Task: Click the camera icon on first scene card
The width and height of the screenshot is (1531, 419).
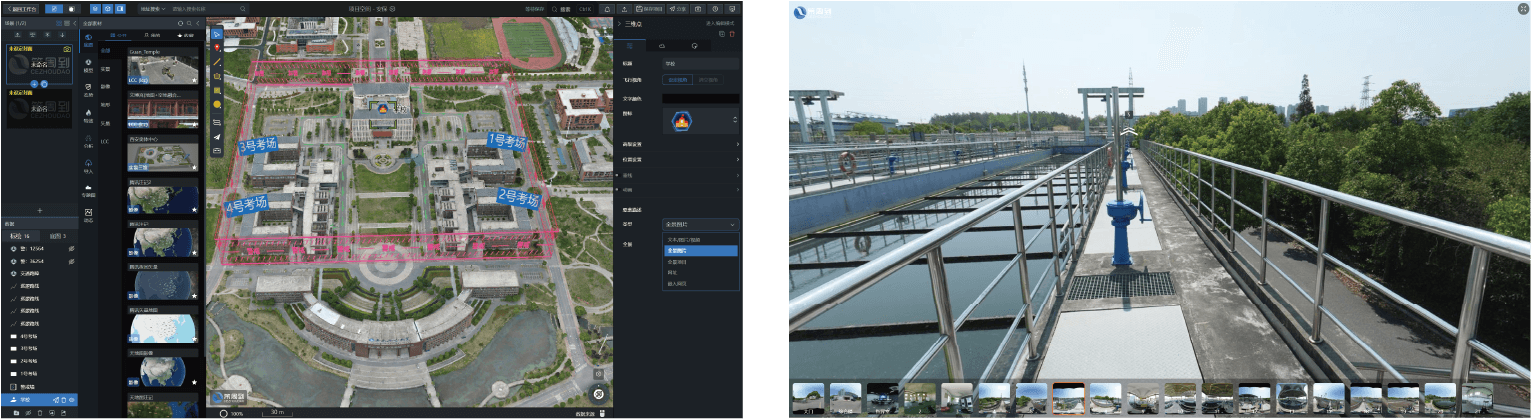Action: point(66,48)
